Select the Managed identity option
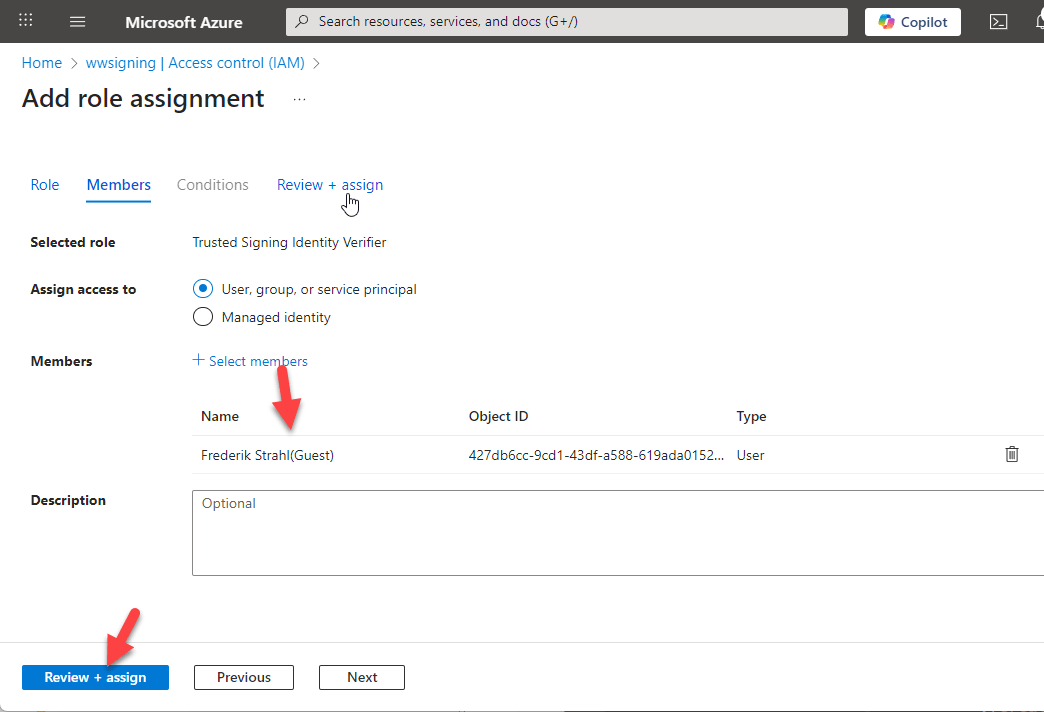Image resolution: width=1044 pixels, height=712 pixels. 203,316
